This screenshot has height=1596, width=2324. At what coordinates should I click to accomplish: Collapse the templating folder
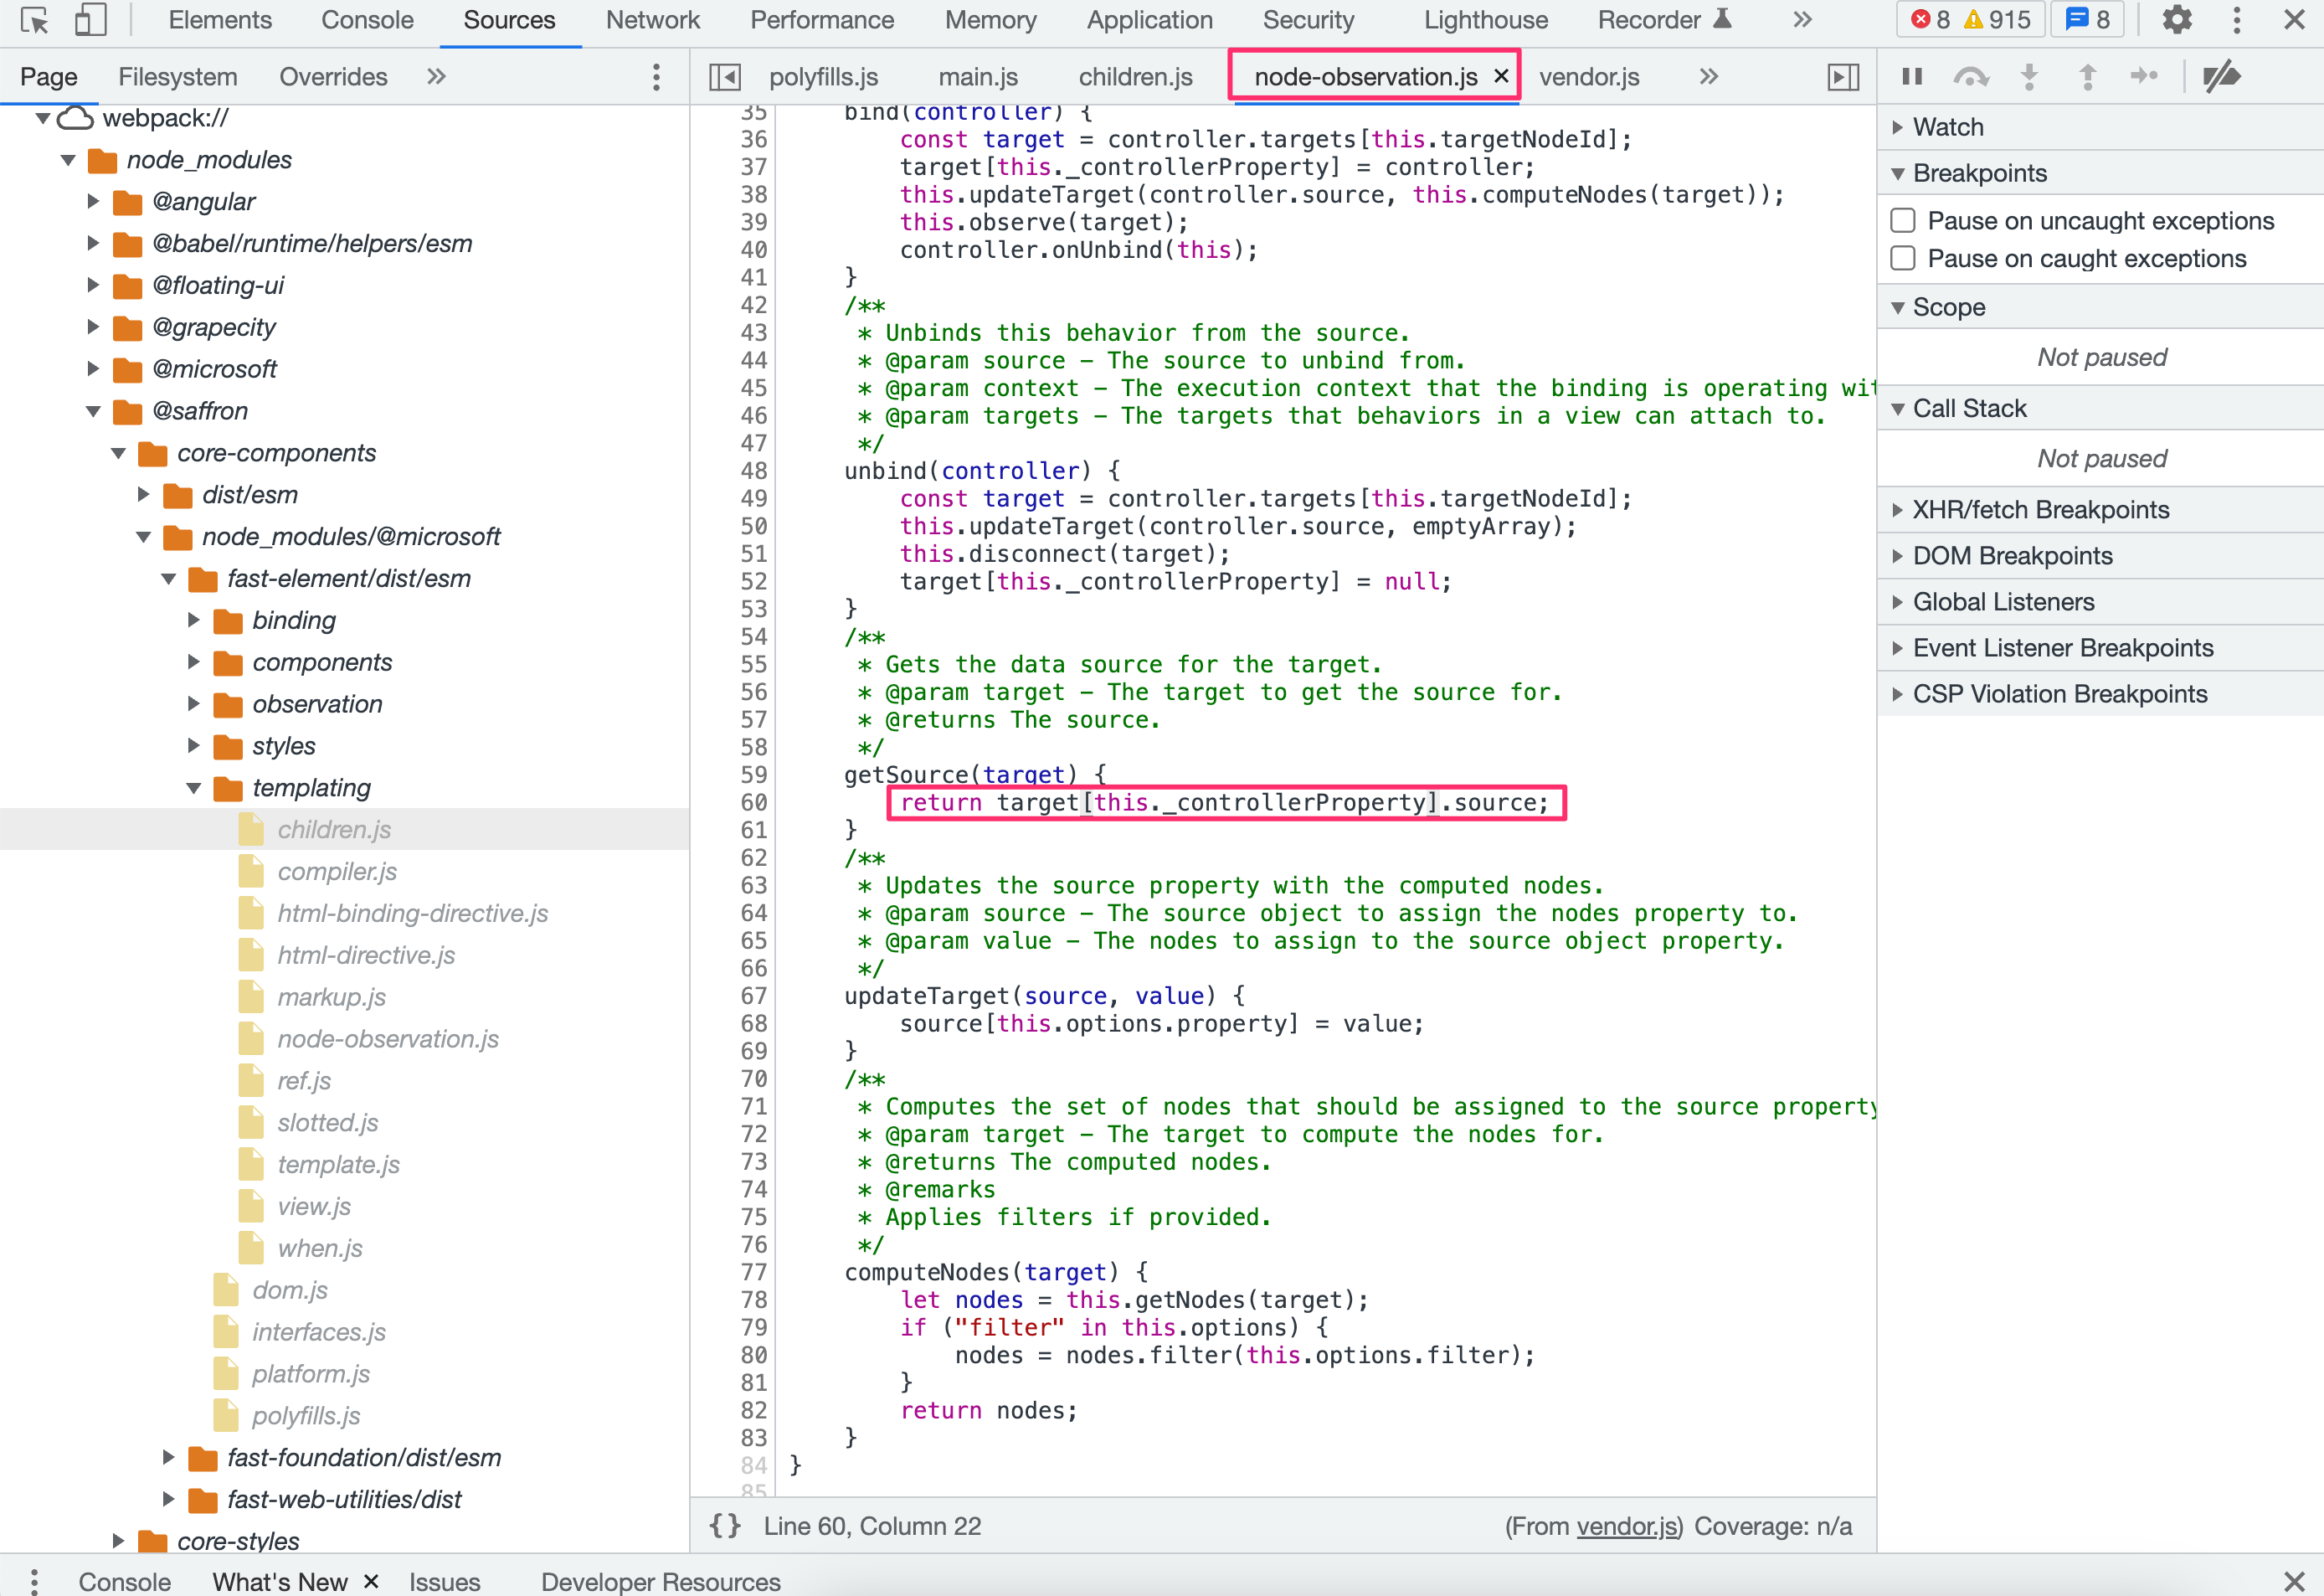tap(194, 788)
